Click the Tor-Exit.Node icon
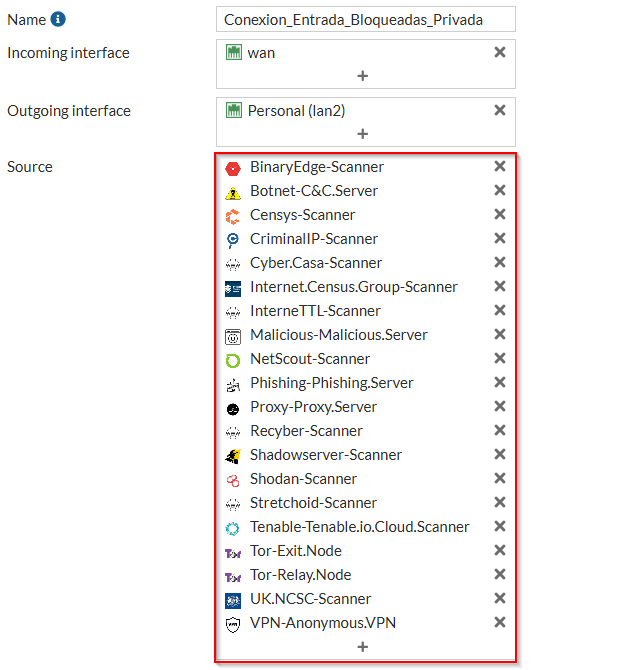Screen dimensions: 633x670 [233, 551]
